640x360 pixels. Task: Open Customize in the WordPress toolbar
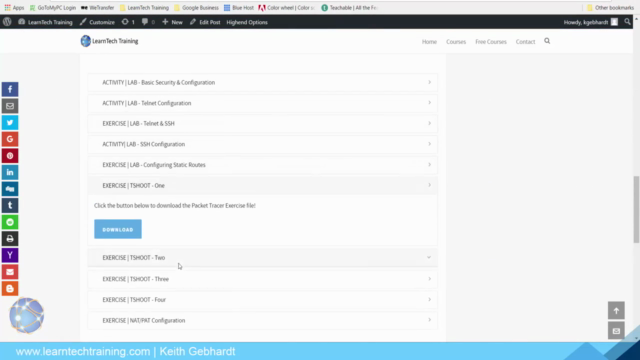pos(97,22)
